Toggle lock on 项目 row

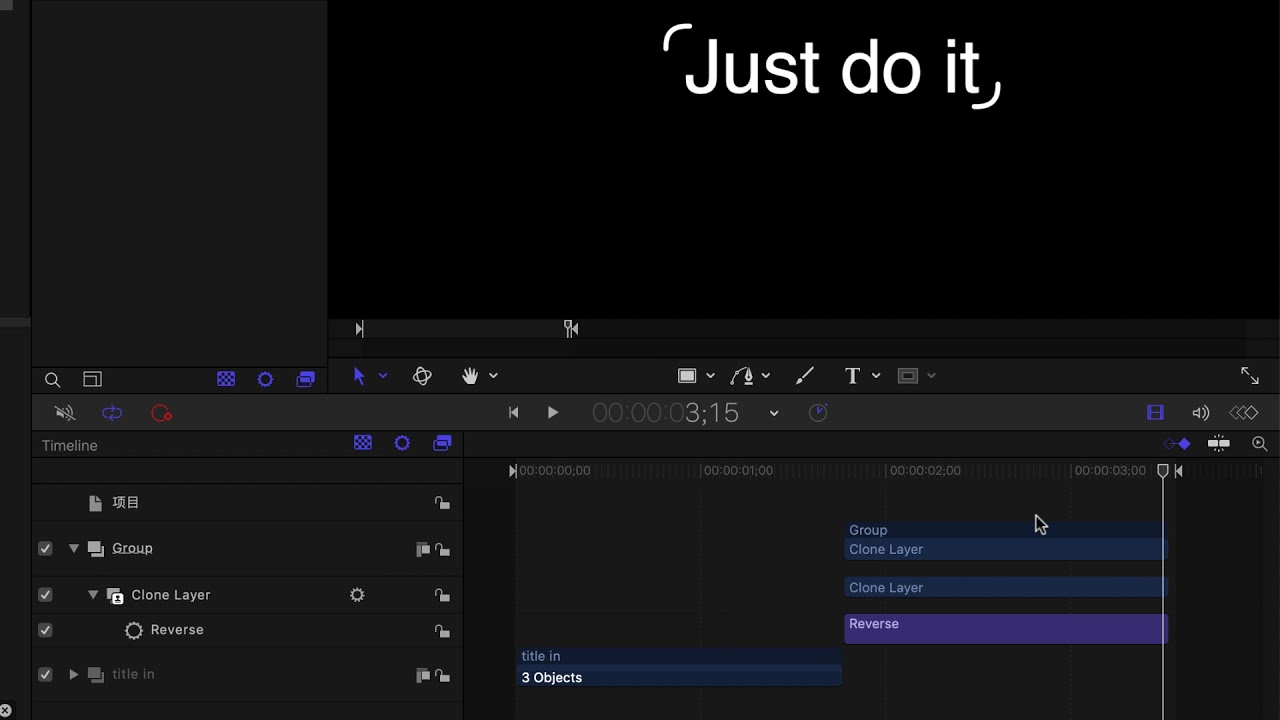coord(442,503)
